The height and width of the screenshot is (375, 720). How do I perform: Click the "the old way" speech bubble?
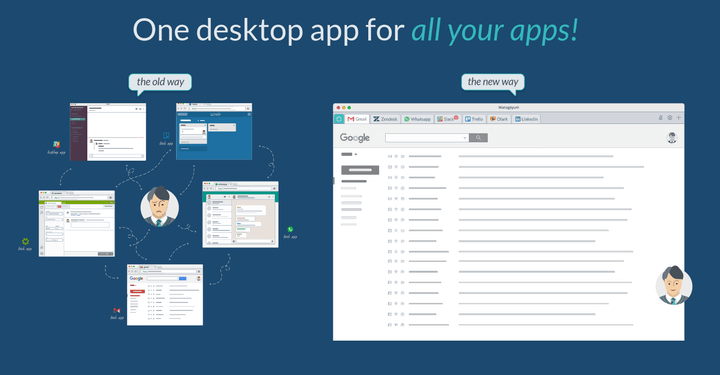tap(160, 83)
